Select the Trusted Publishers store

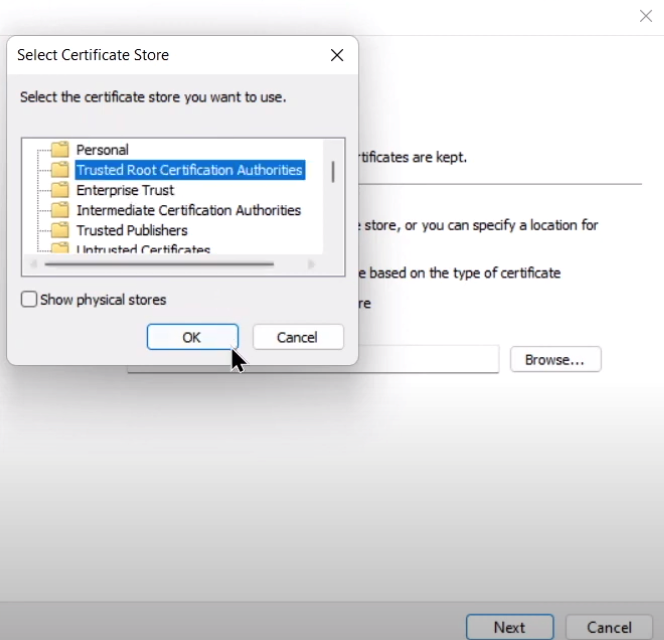pos(132,230)
